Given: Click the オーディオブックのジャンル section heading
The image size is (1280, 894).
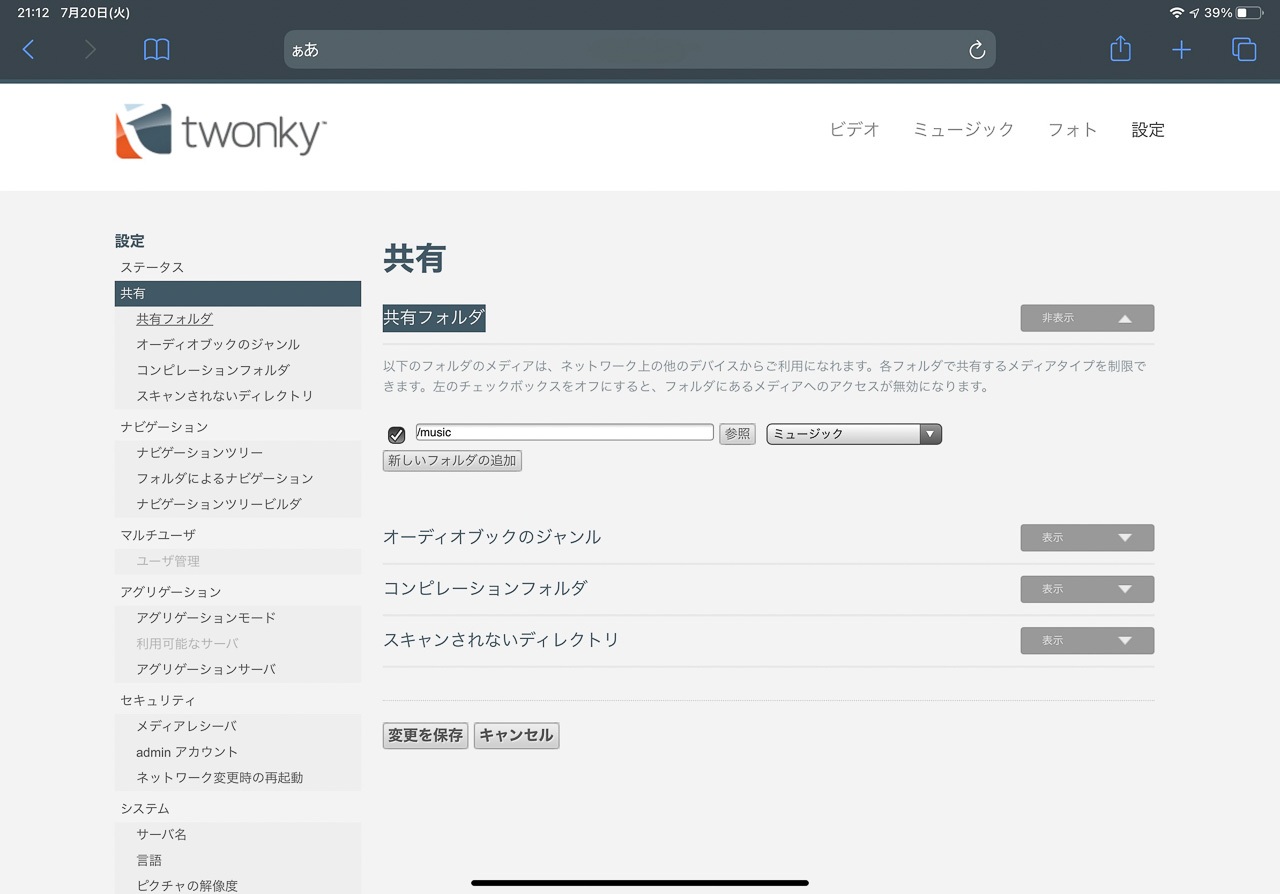Looking at the screenshot, I should coord(492,537).
